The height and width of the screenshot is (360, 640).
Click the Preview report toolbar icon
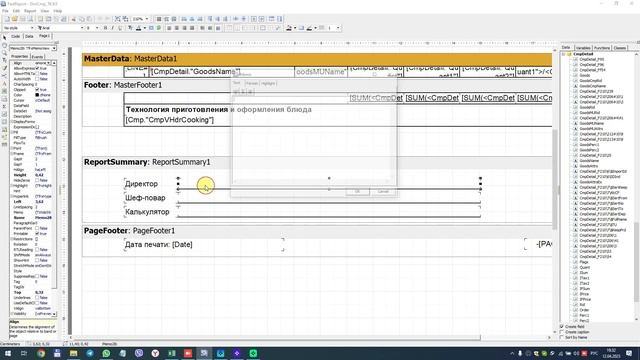[x=30, y=19]
